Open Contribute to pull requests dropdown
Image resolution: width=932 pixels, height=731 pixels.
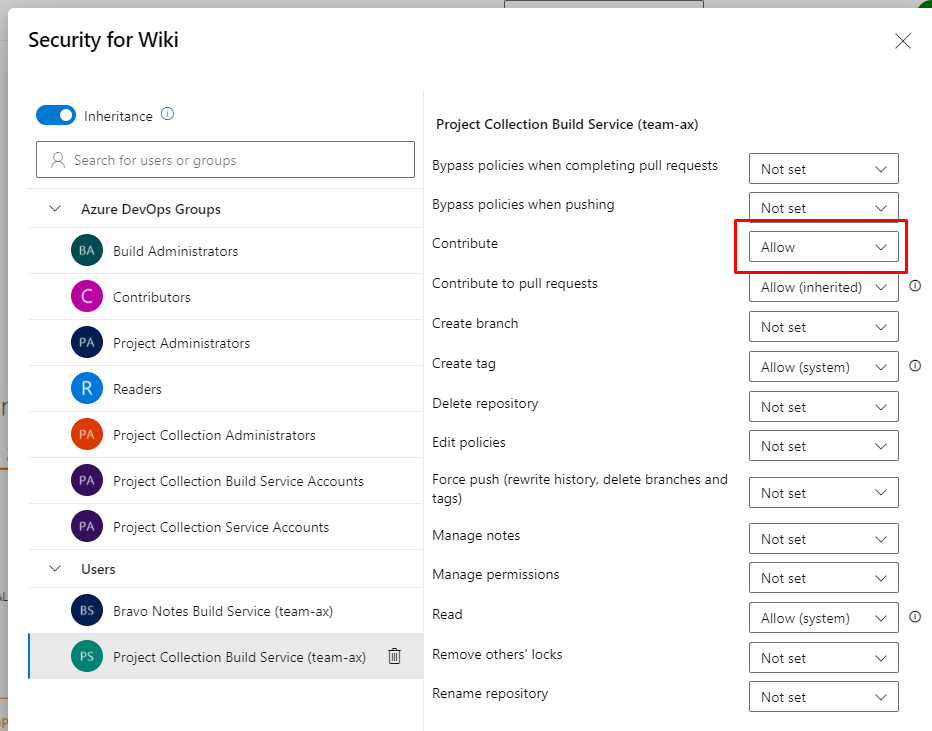click(x=823, y=287)
